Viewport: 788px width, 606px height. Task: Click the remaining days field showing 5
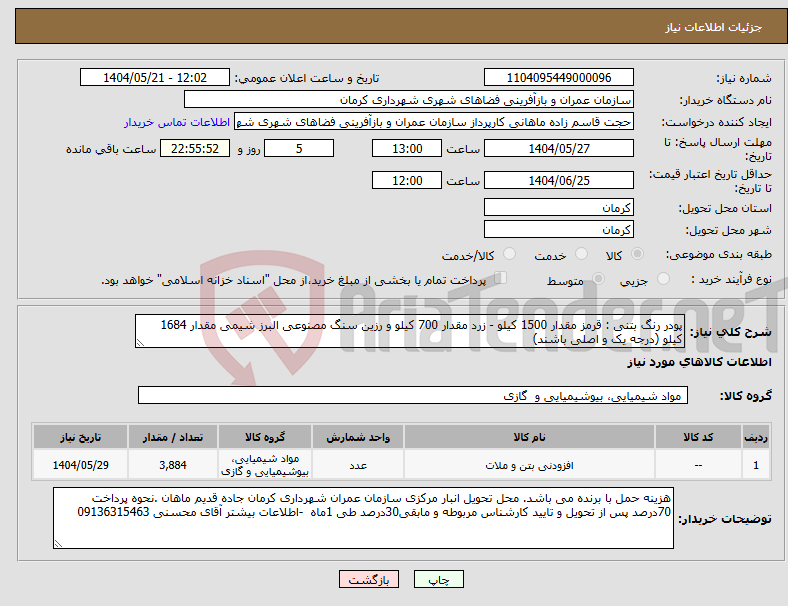click(299, 149)
